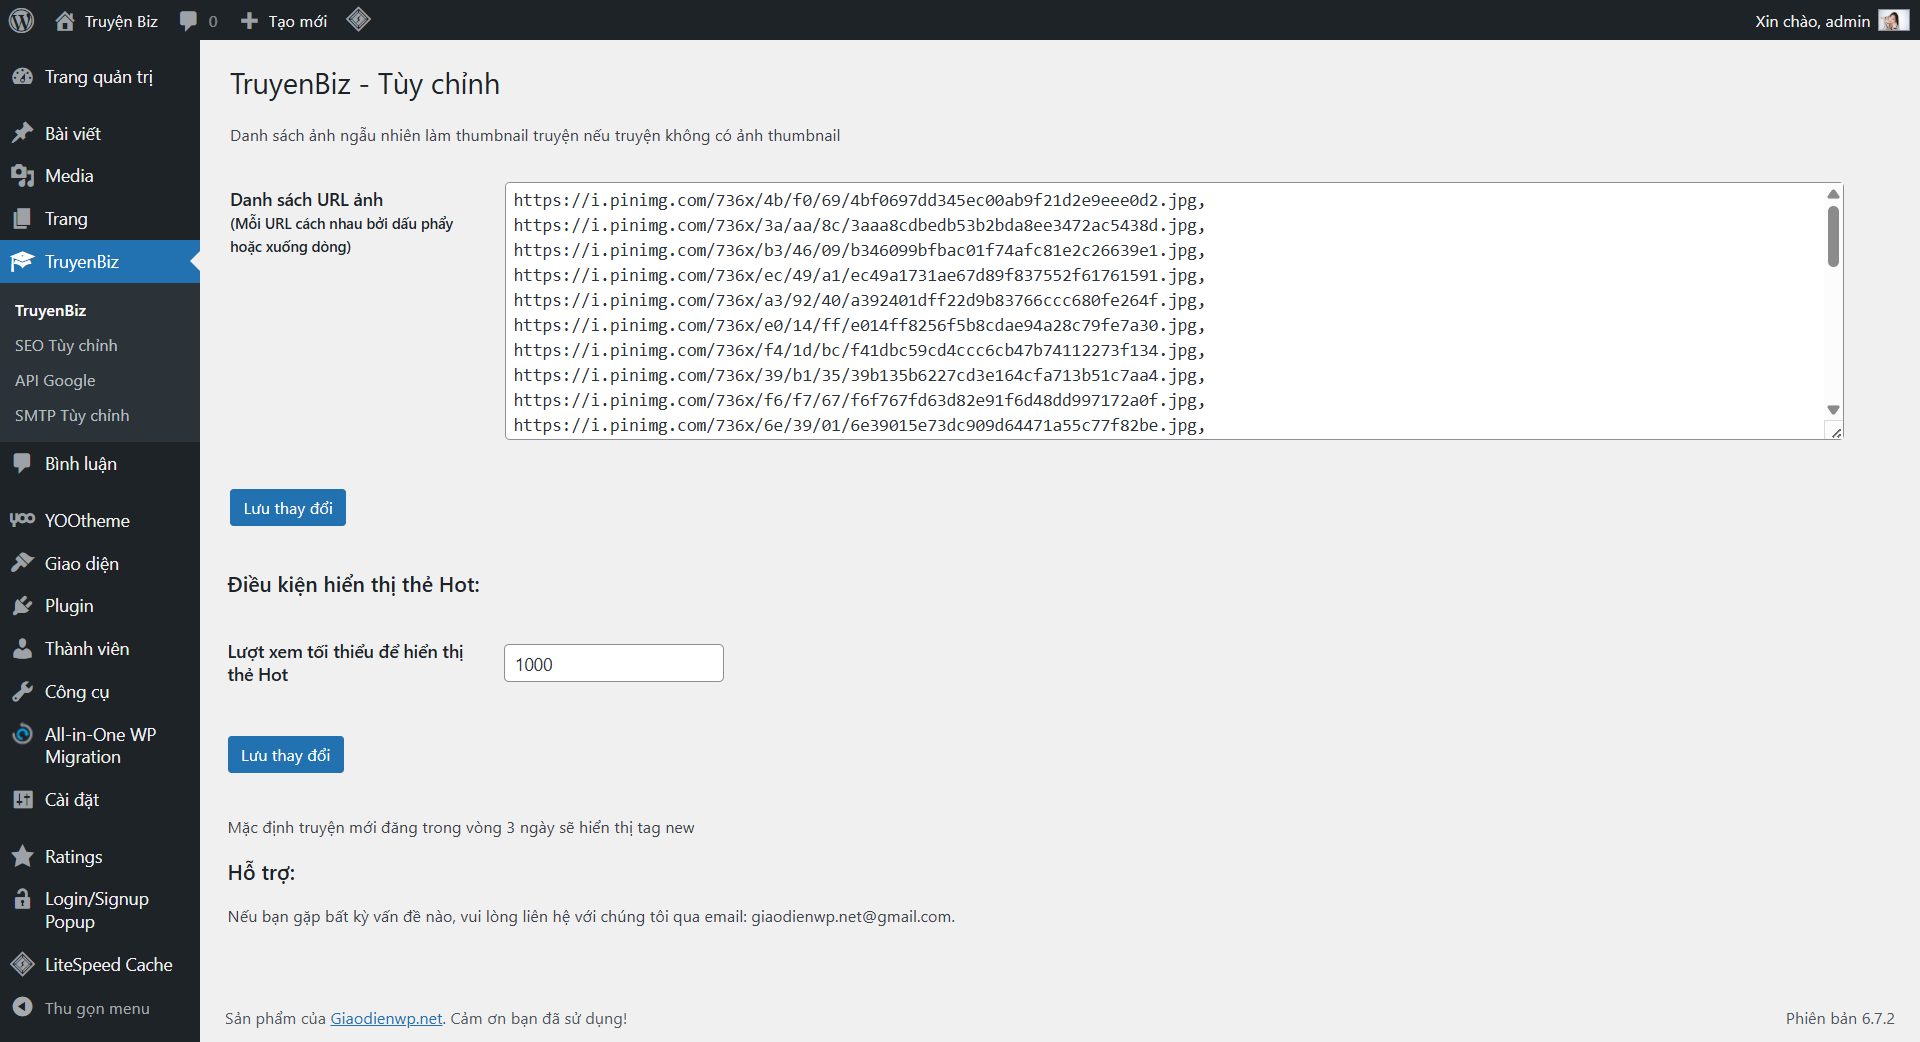This screenshot has width=1920, height=1042.
Task: Click the Phiên bản 6.7.2 text
Action: [1840, 1018]
